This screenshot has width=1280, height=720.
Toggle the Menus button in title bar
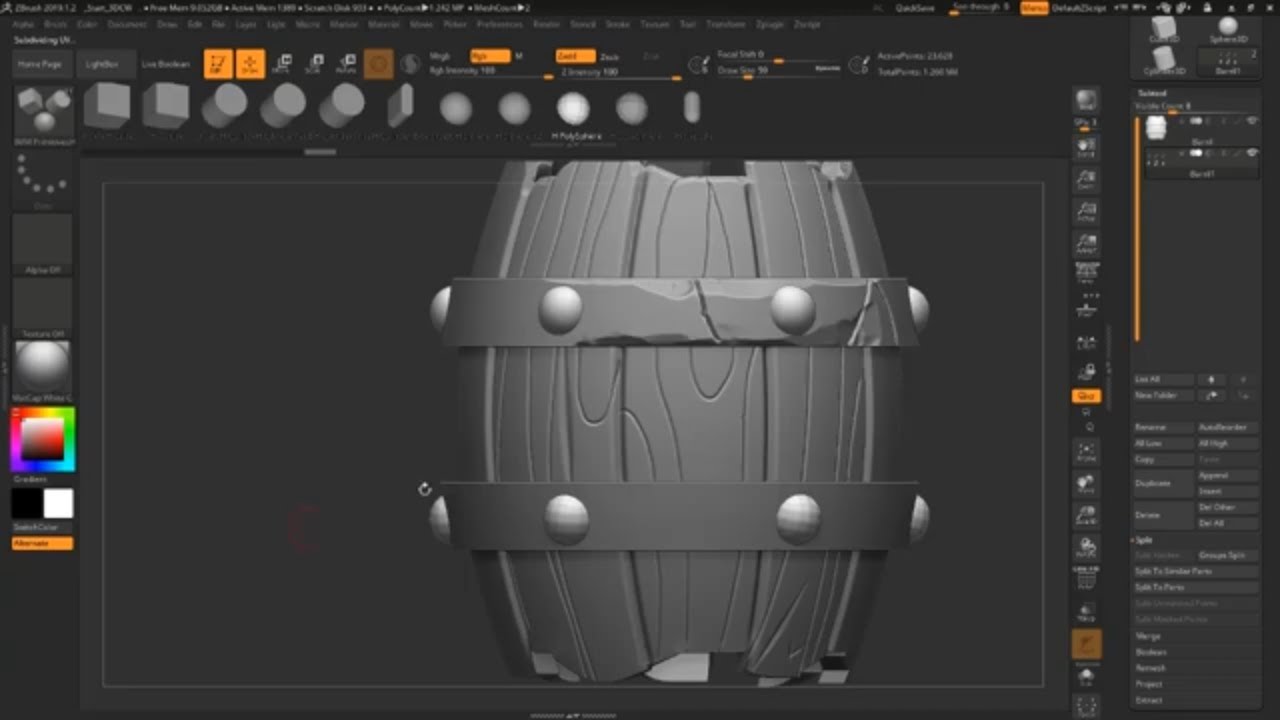point(1034,8)
